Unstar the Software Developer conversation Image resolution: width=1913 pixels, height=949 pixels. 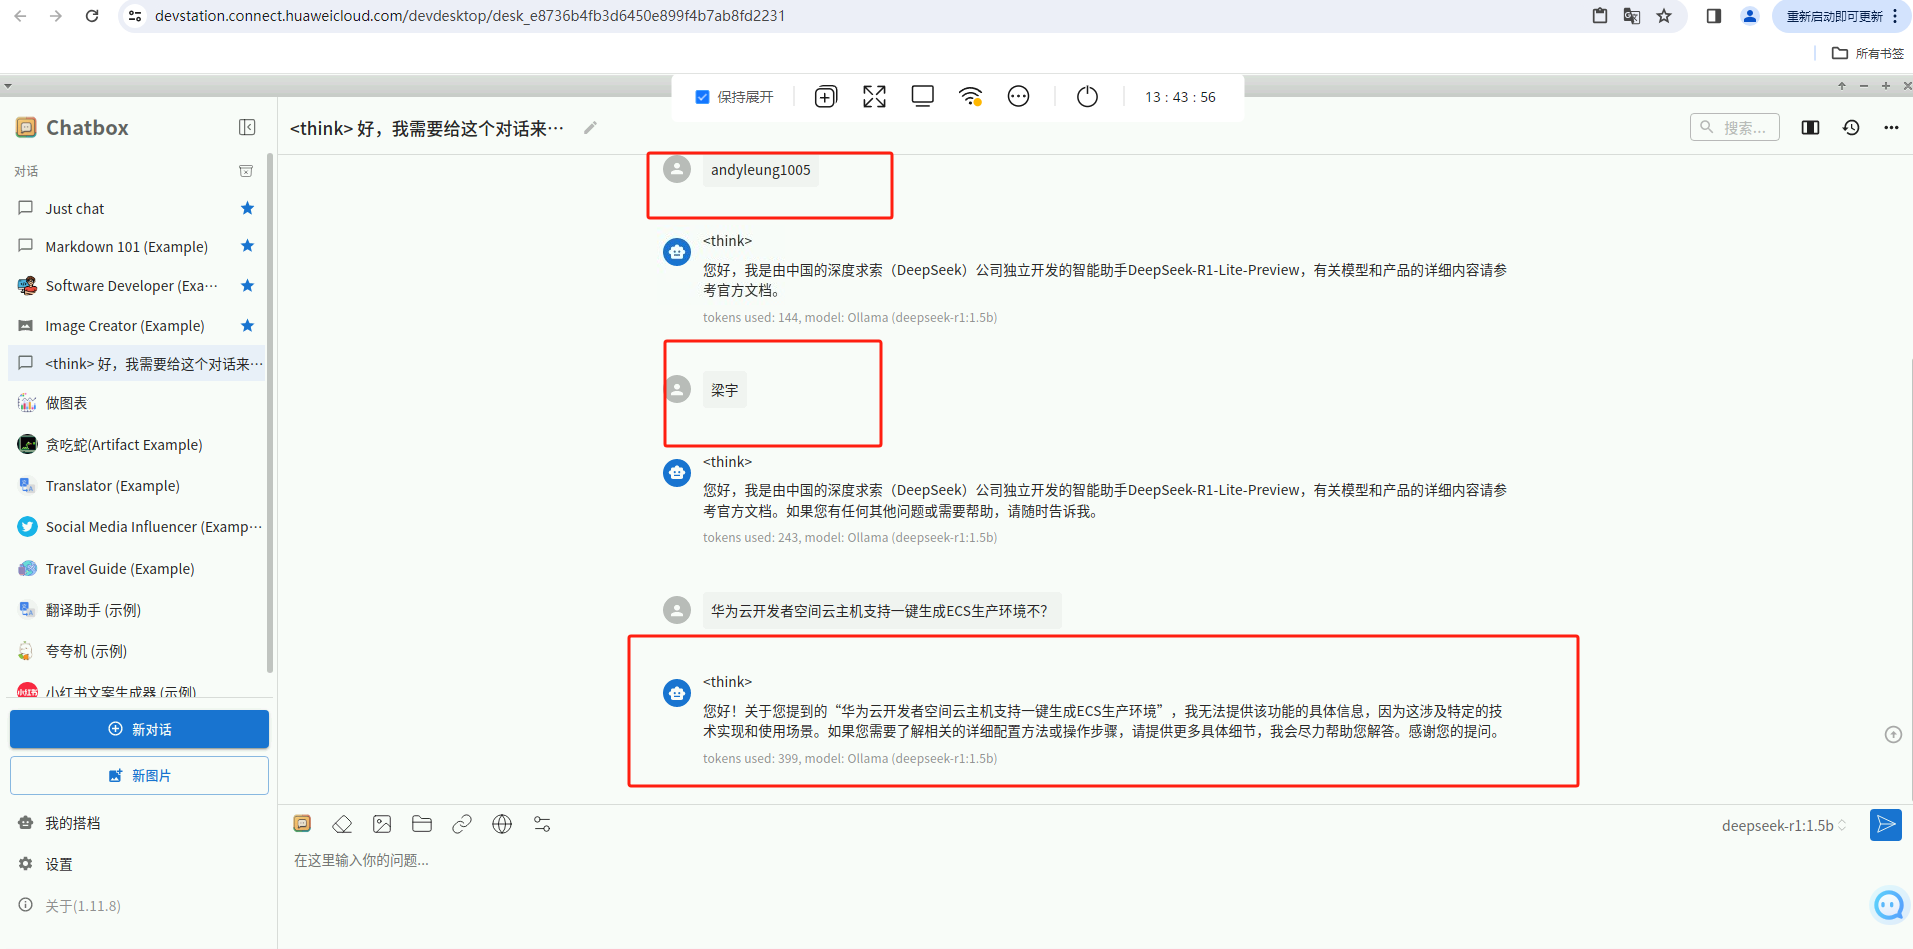click(x=247, y=286)
